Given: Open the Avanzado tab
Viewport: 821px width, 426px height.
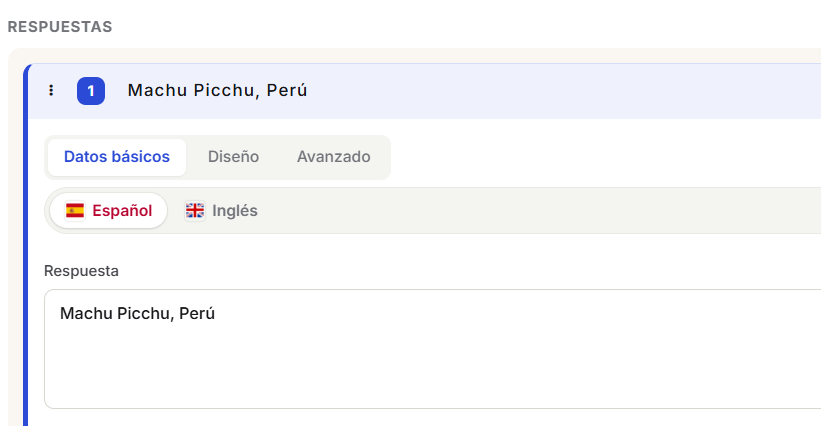Looking at the screenshot, I should pos(334,157).
